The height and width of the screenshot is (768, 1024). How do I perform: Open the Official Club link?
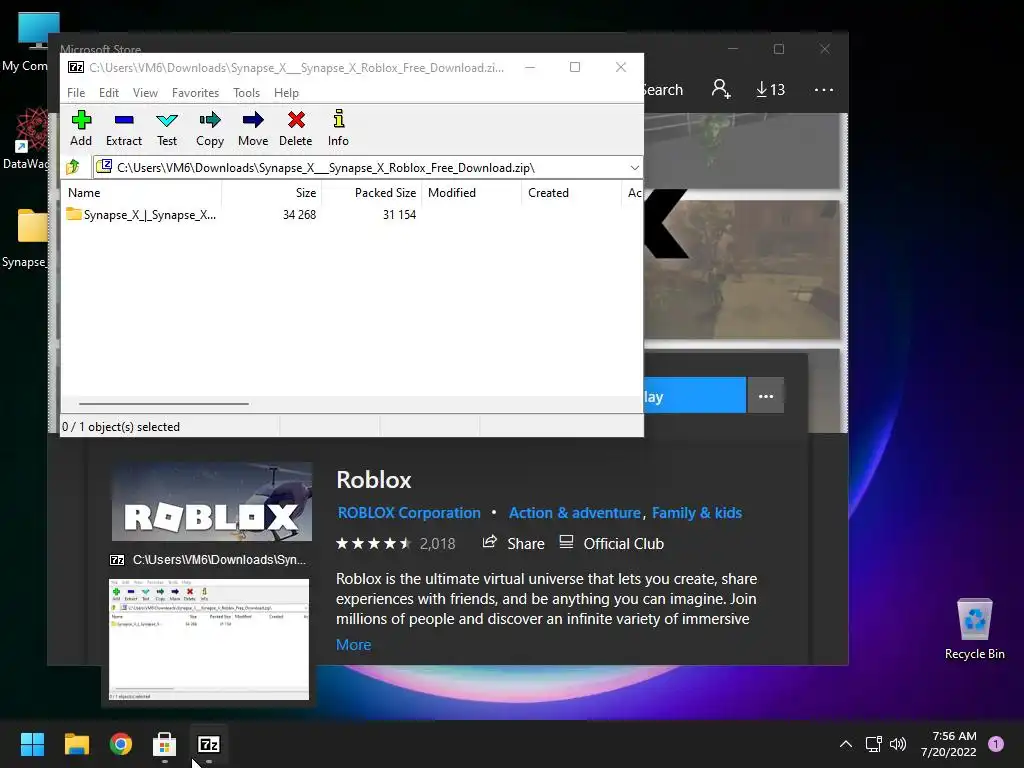[611, 543]
